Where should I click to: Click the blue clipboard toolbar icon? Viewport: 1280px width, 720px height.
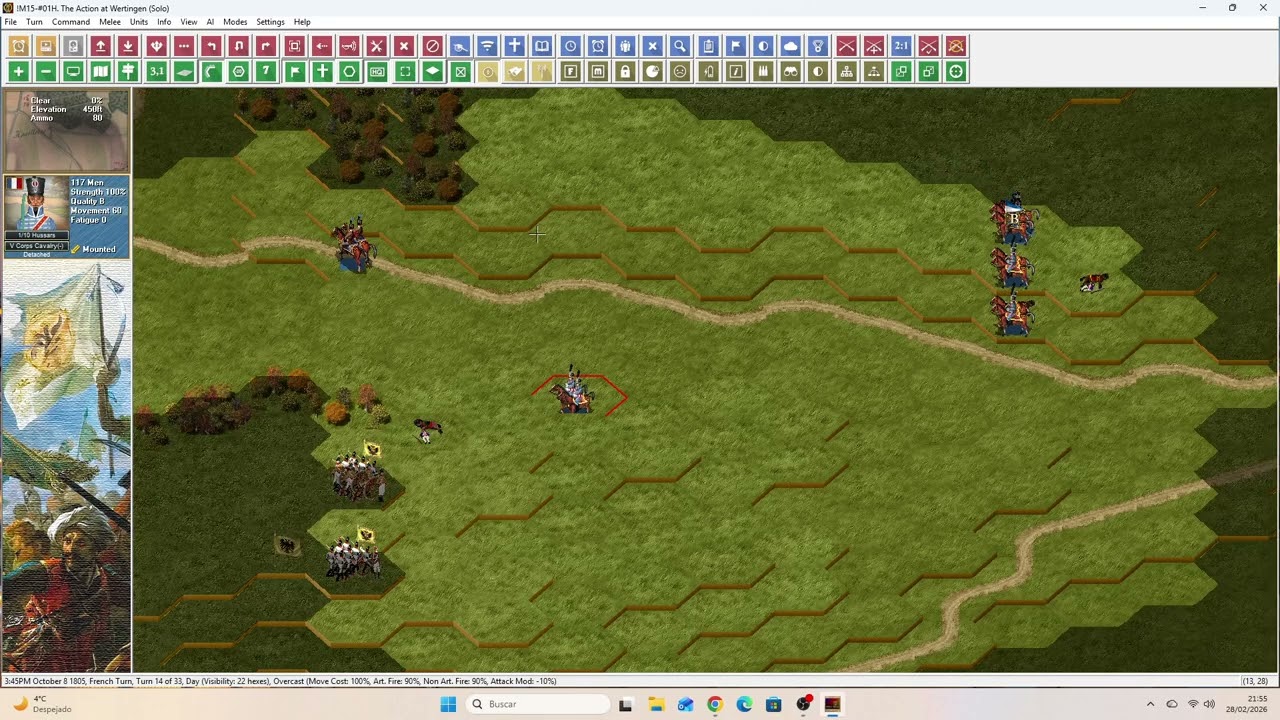pyautogui.click(x=708, y=46)
